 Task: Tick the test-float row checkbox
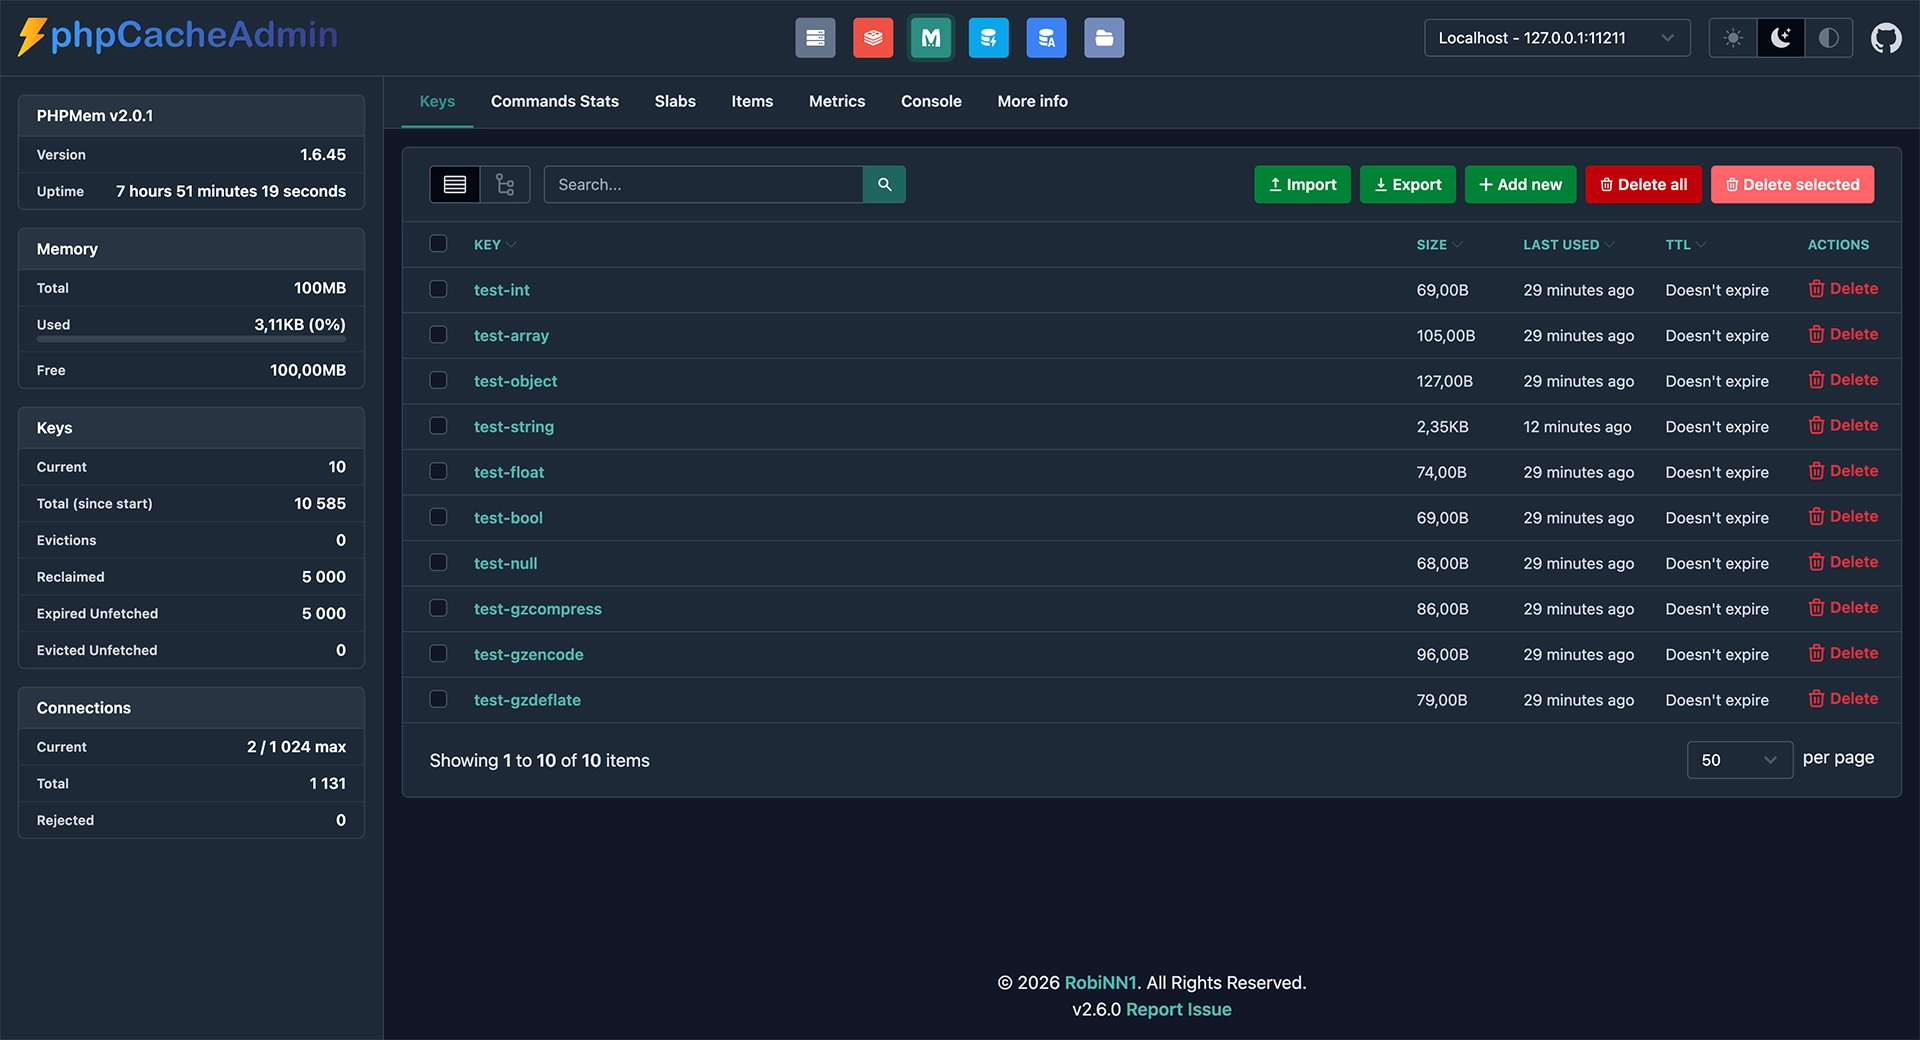(x=438, y=471)
